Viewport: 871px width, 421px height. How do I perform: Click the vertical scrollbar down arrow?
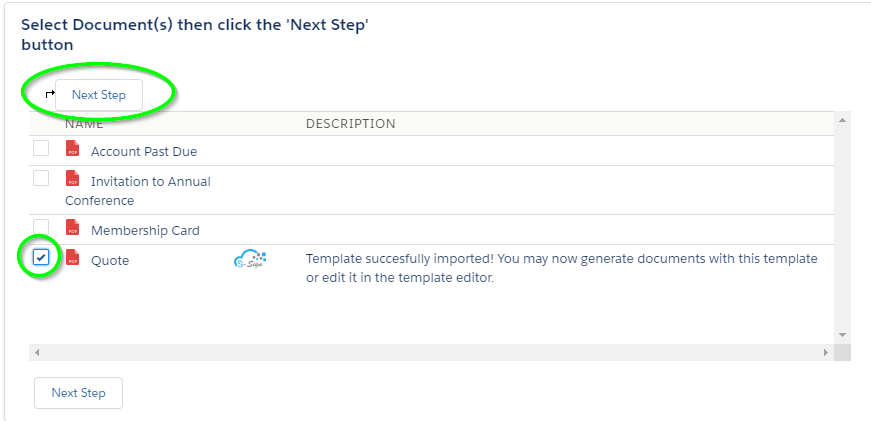pyautogui.click(x=842, y=335)
